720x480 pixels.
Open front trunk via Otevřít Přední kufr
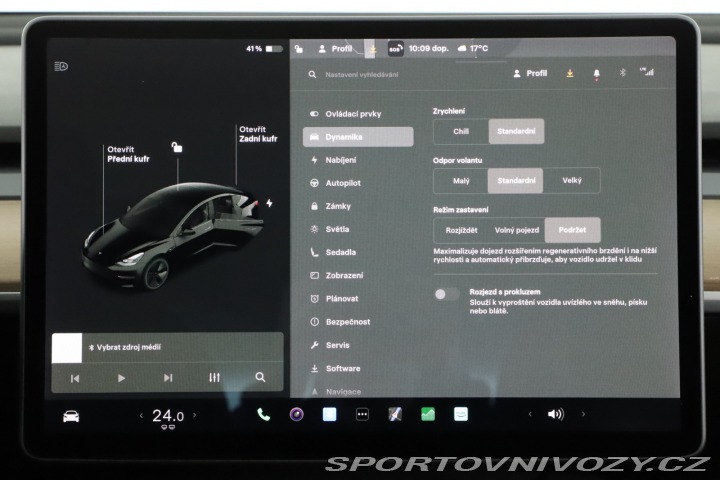pos(128,154)
